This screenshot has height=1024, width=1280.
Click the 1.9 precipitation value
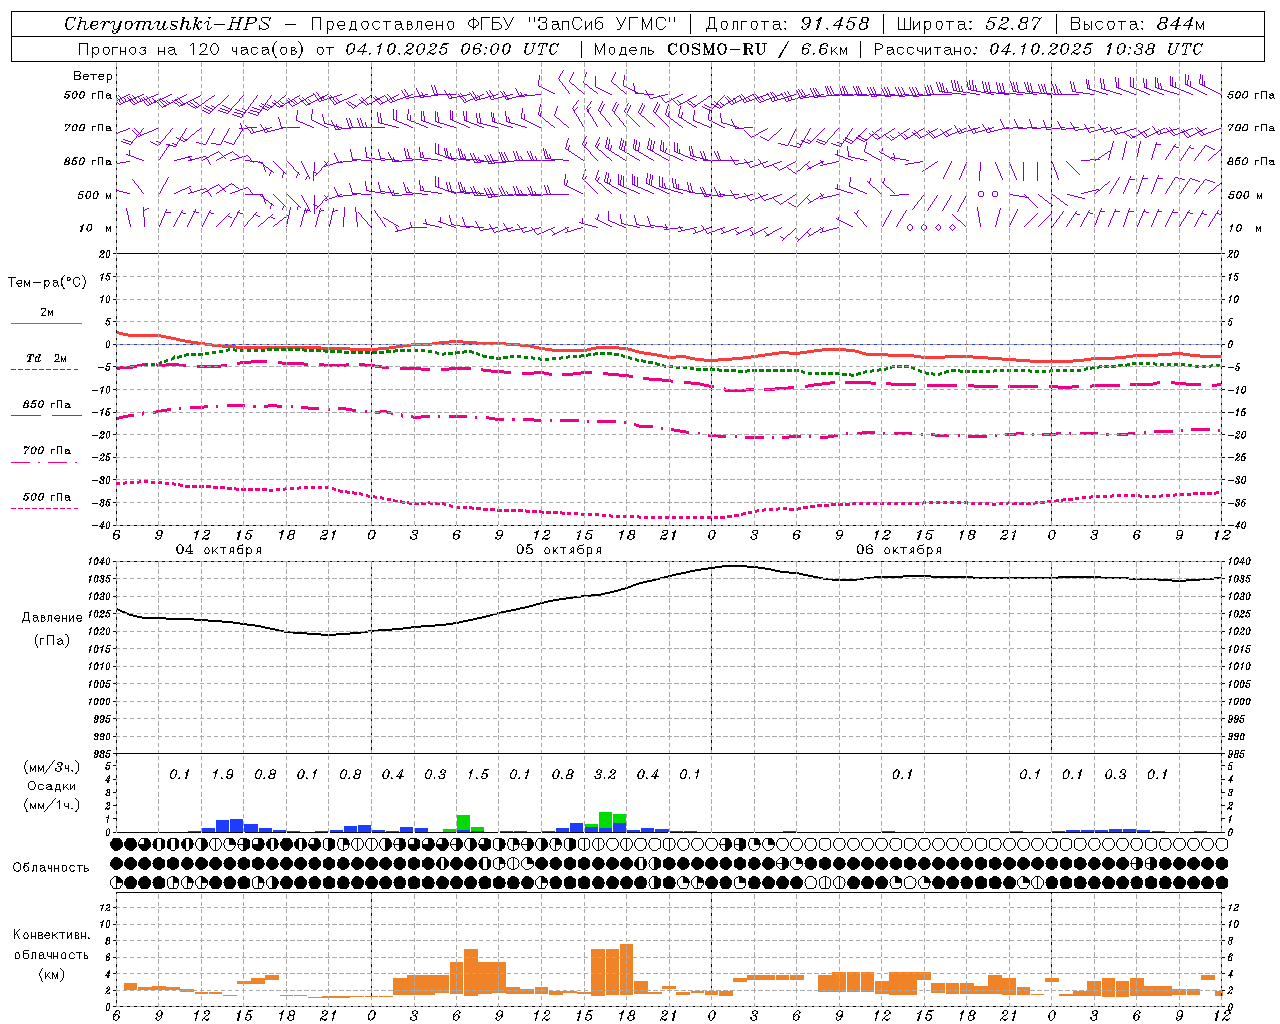click(x=222, y=774)
